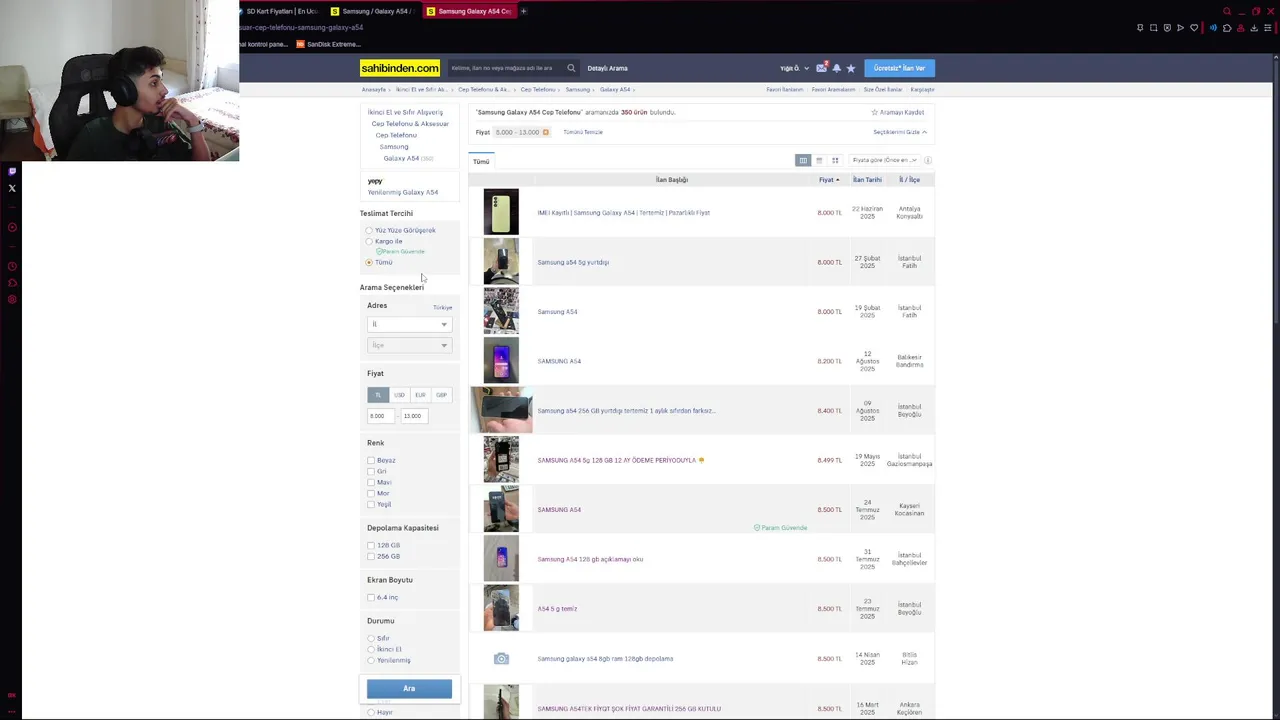Select the TL currency tab

378,395
